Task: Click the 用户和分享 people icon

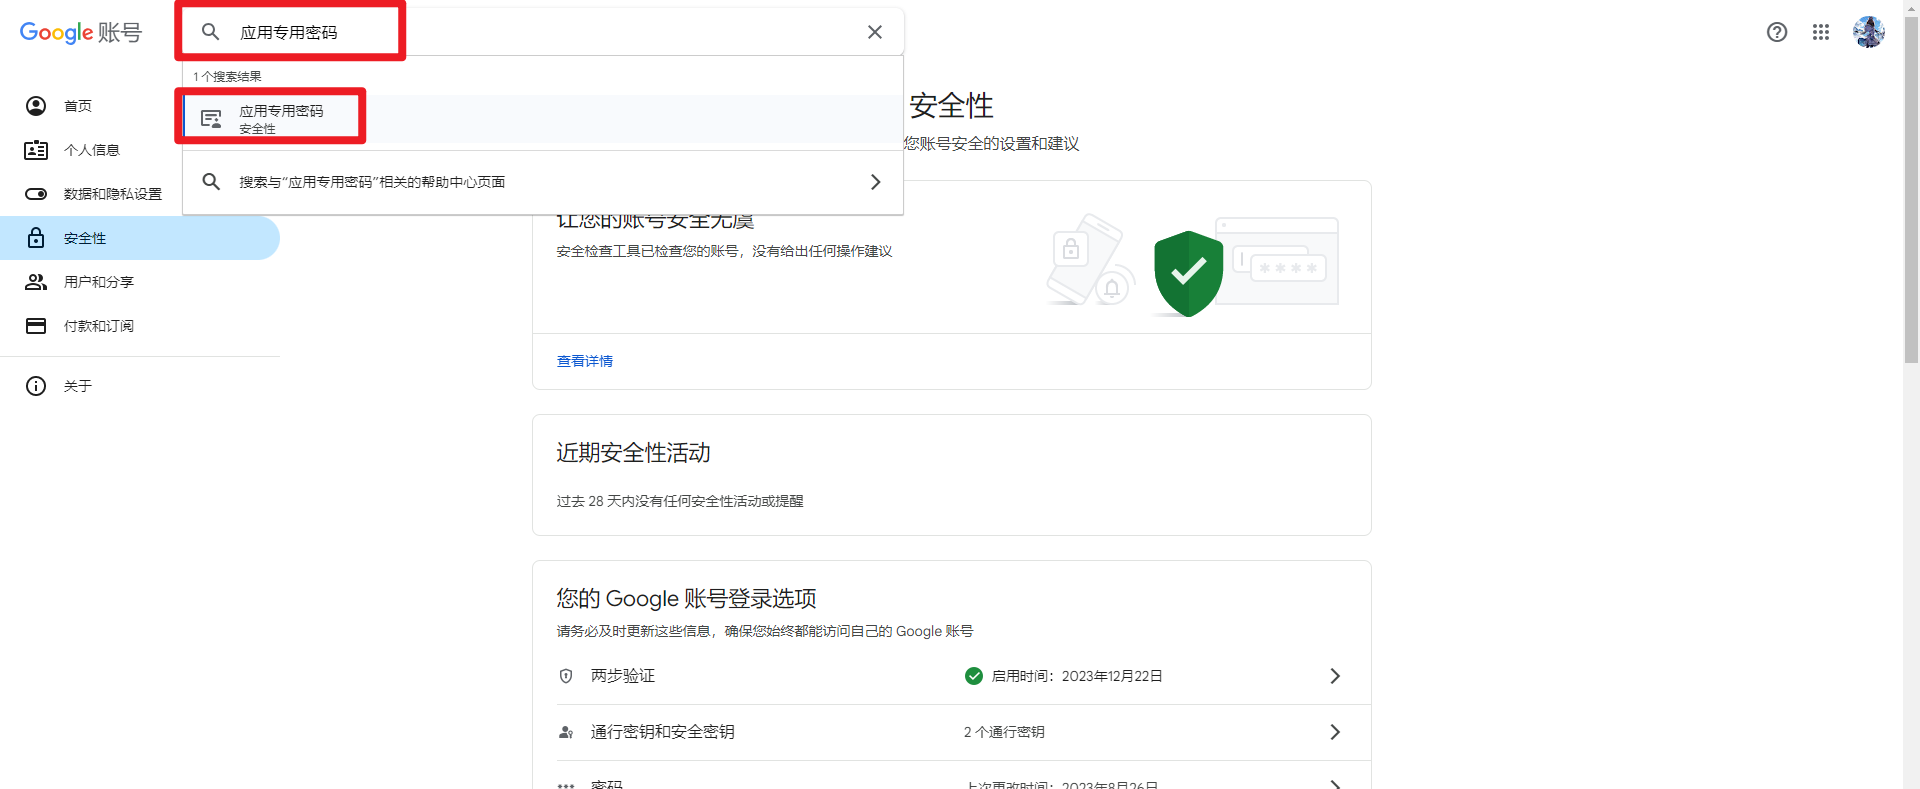Action: point(36,282)
